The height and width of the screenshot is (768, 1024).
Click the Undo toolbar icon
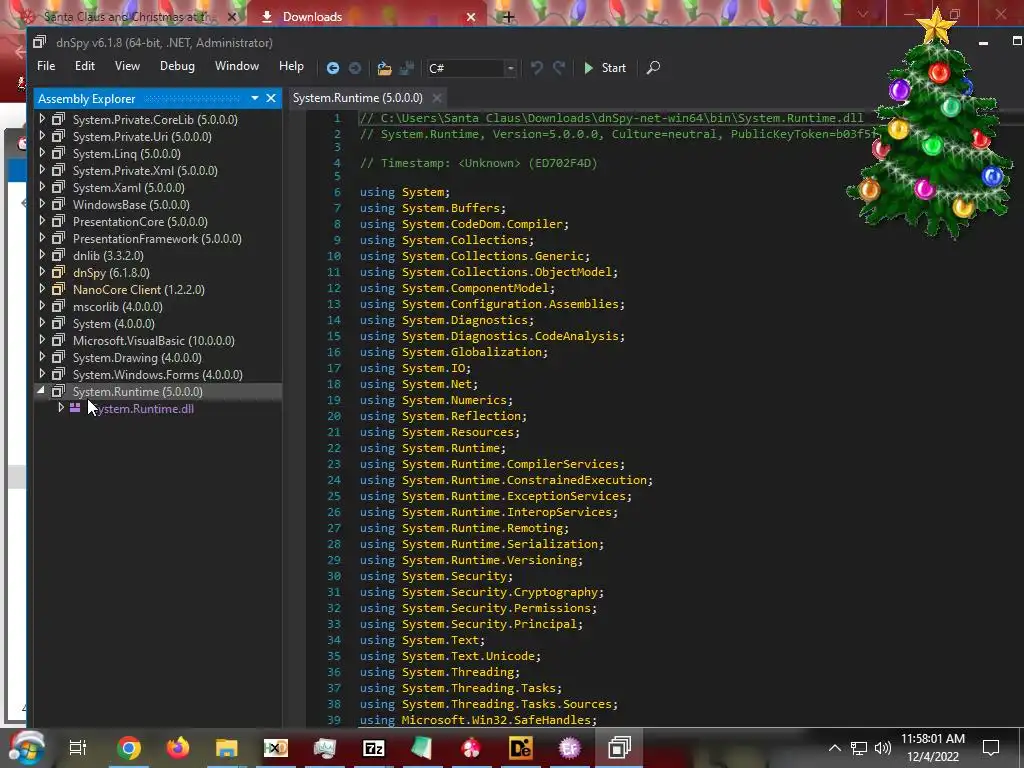pyautogui.click(x=536, y=68)
